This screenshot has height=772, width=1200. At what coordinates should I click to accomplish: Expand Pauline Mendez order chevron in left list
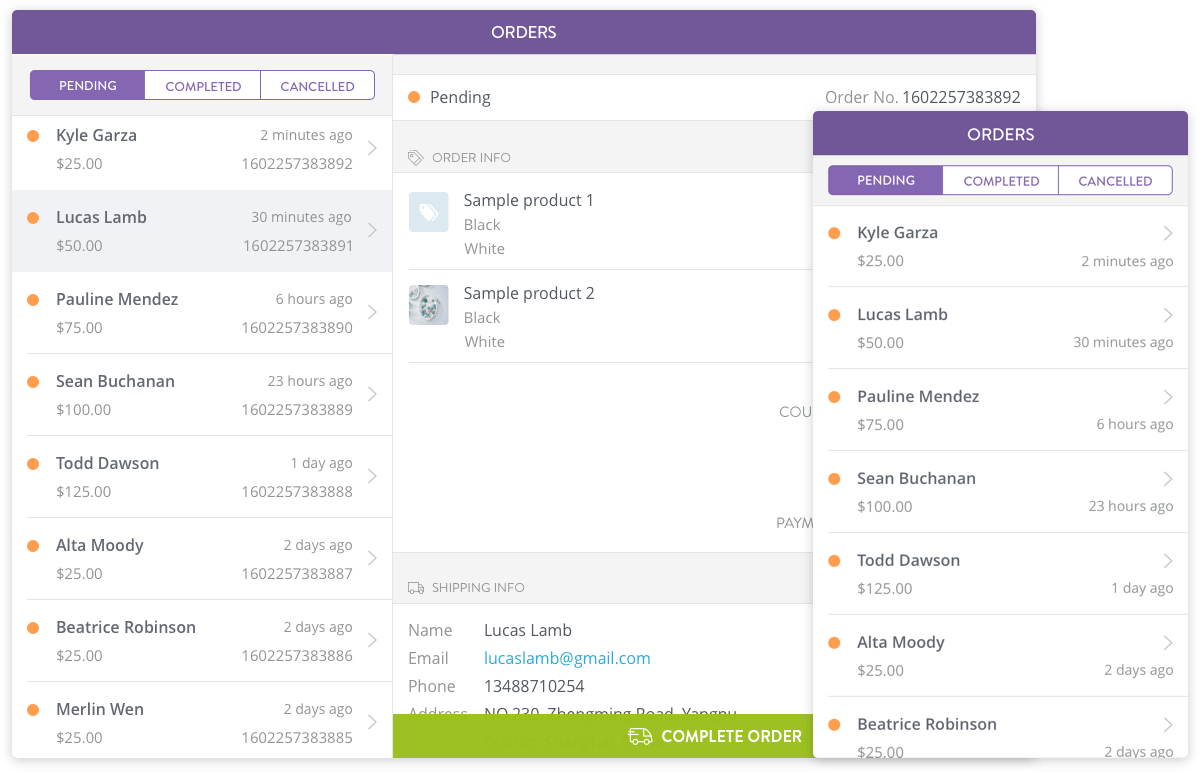click(372, 313)
